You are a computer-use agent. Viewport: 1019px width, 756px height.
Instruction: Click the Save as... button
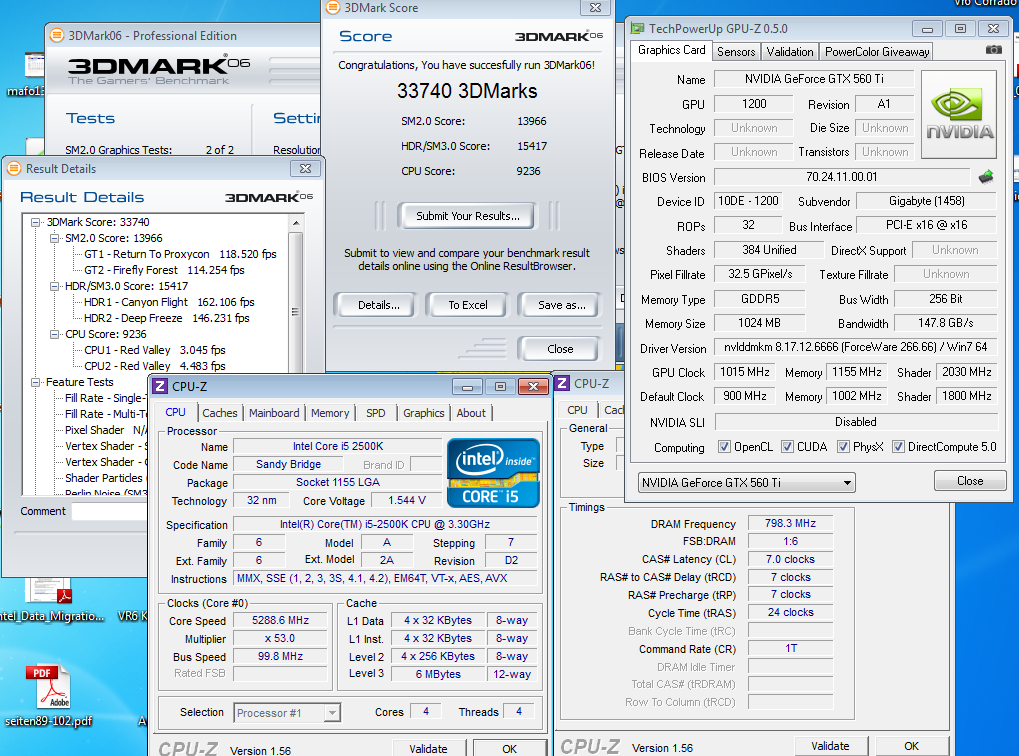(x=561, y=305)
